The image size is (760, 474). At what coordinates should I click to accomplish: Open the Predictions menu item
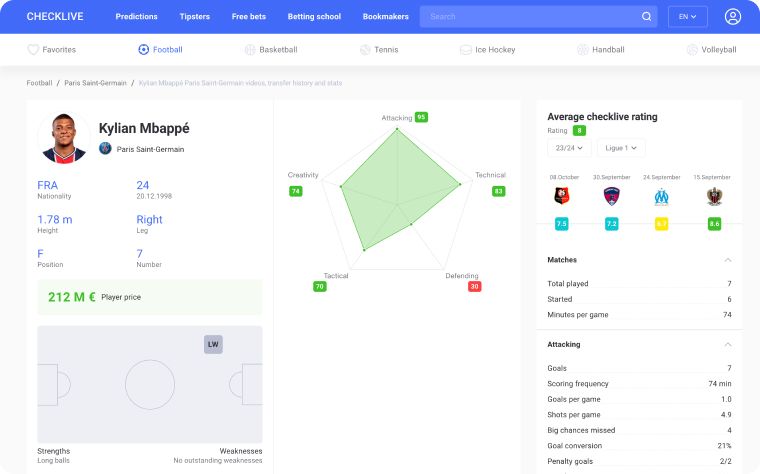pos(136,16)
